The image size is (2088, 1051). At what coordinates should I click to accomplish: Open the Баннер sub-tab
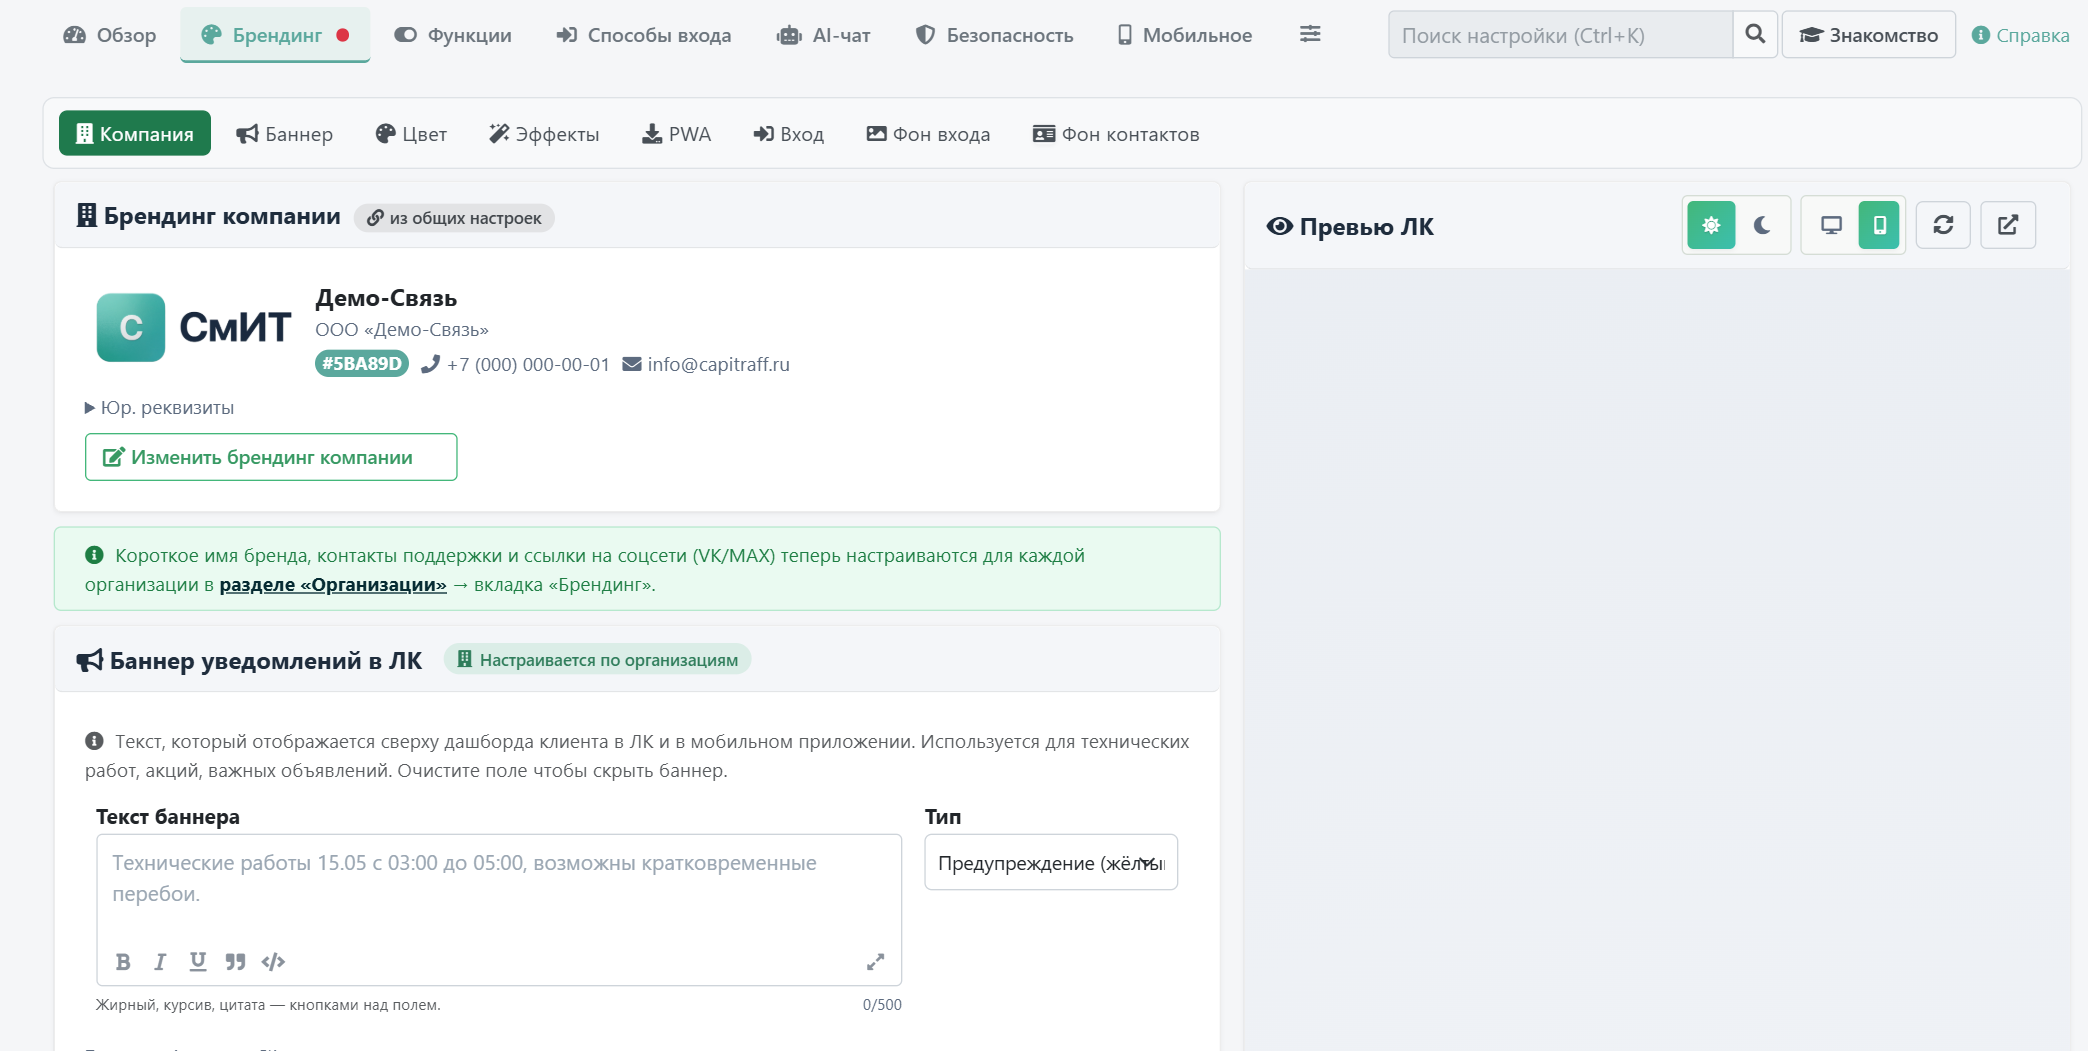285,134
